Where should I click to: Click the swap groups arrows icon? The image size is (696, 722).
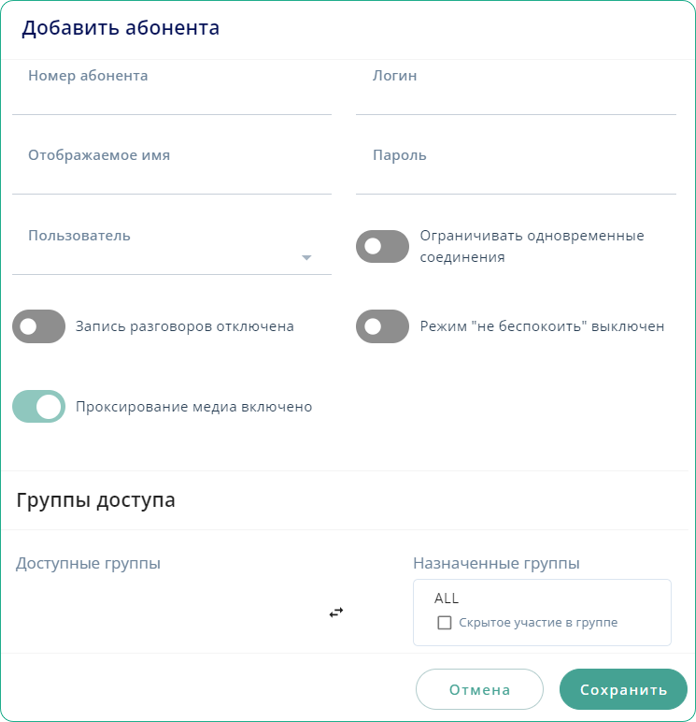(336, 612)
